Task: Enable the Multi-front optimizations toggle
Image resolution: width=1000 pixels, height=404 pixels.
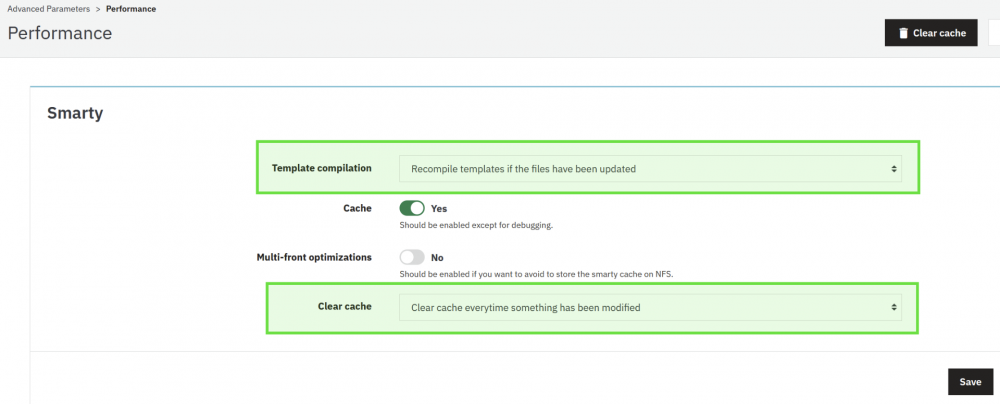Action: 412,257
